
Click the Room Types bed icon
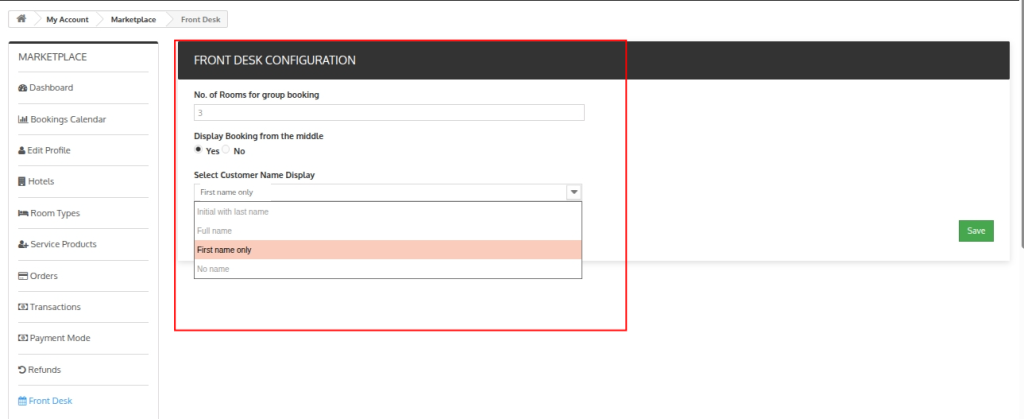[23, 213]
